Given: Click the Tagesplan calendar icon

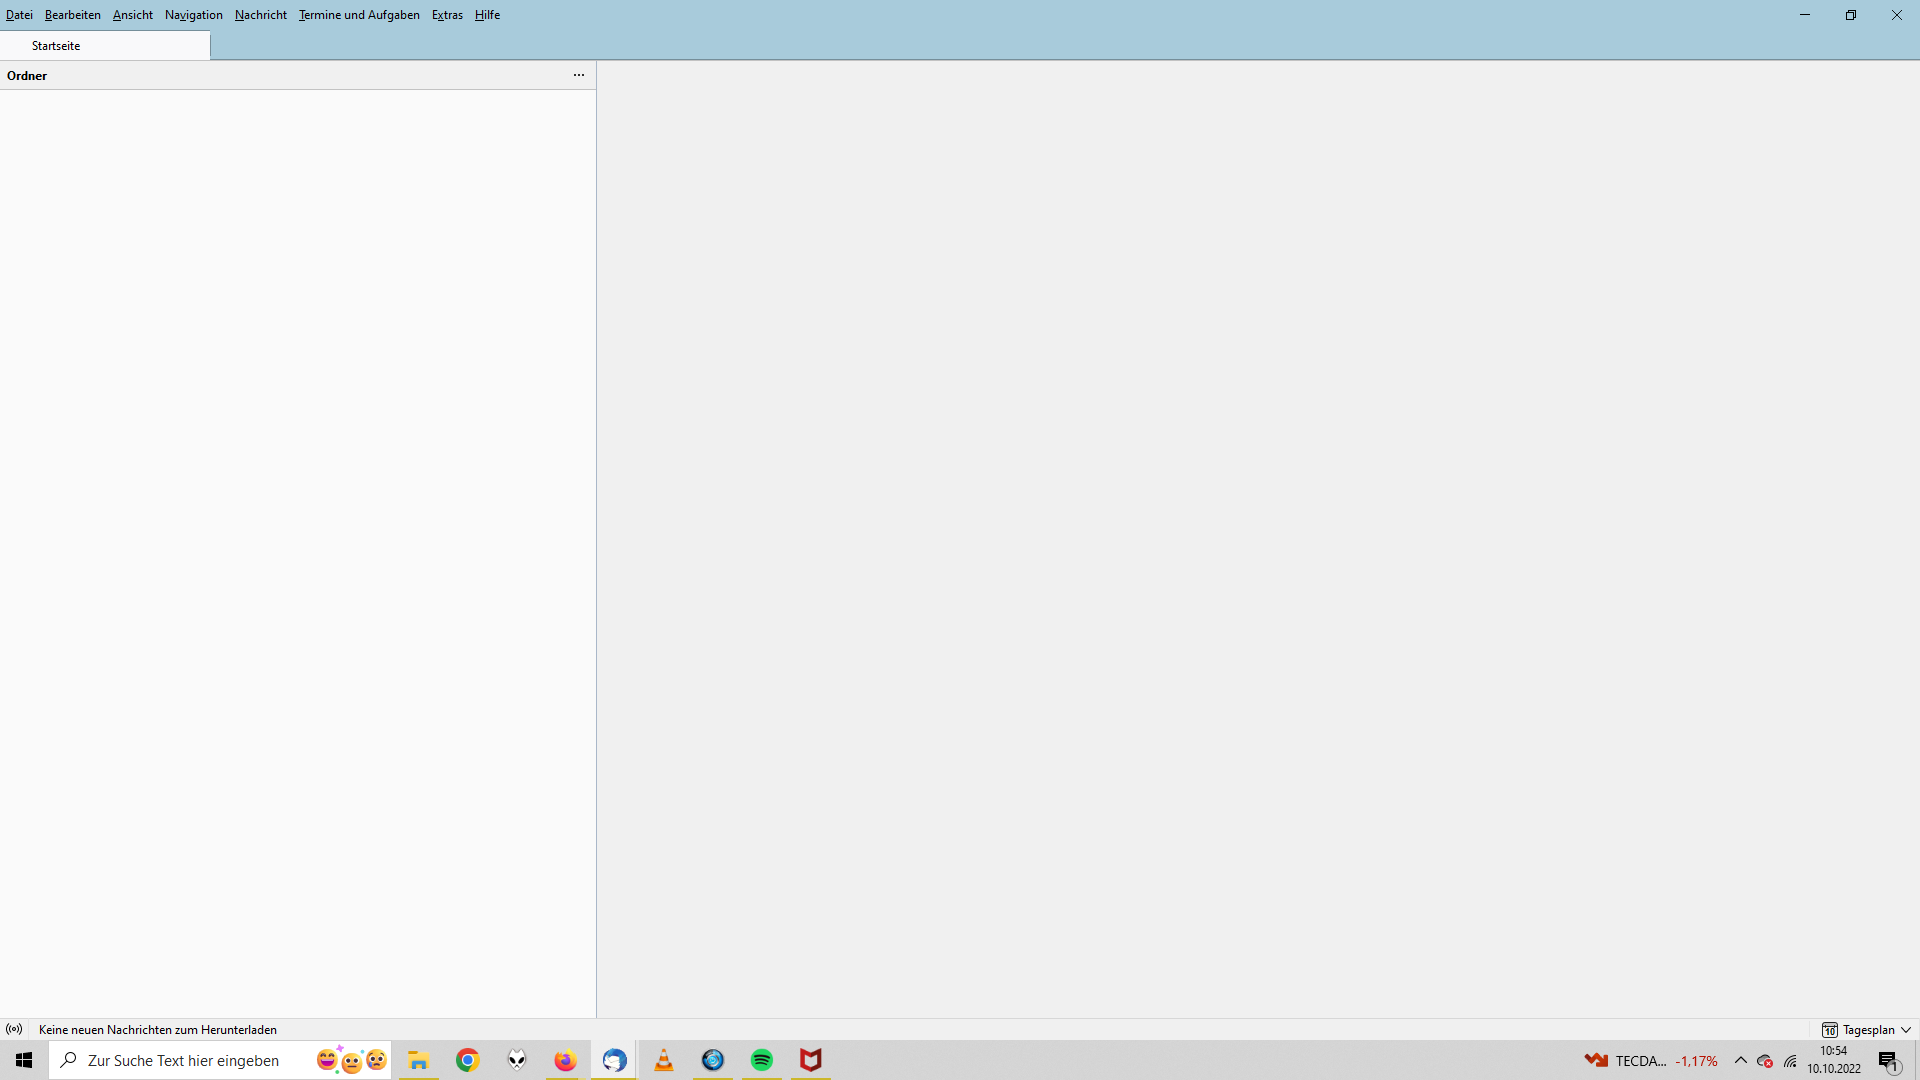Looking at the screenshot, I should [x=1829, y=1029].
